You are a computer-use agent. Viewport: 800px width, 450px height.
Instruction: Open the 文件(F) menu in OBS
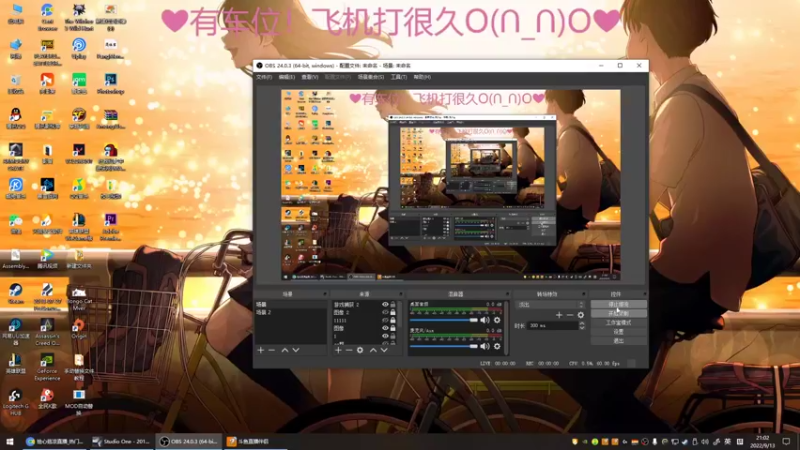264,77
